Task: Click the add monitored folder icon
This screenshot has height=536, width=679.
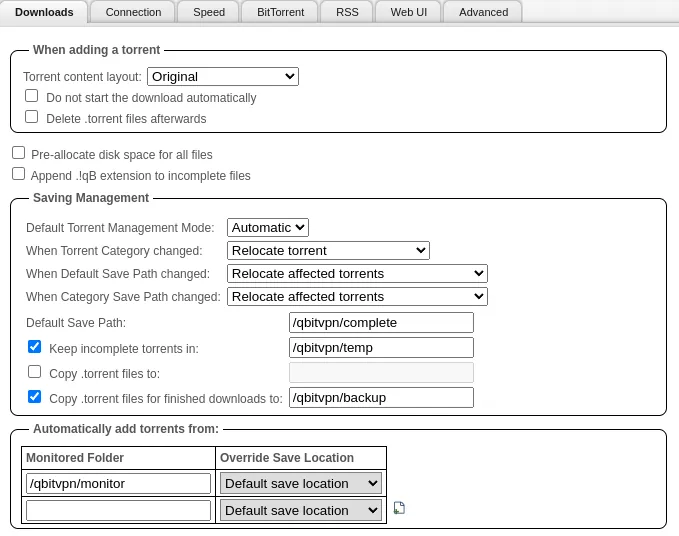Action: tap(399, 508)
